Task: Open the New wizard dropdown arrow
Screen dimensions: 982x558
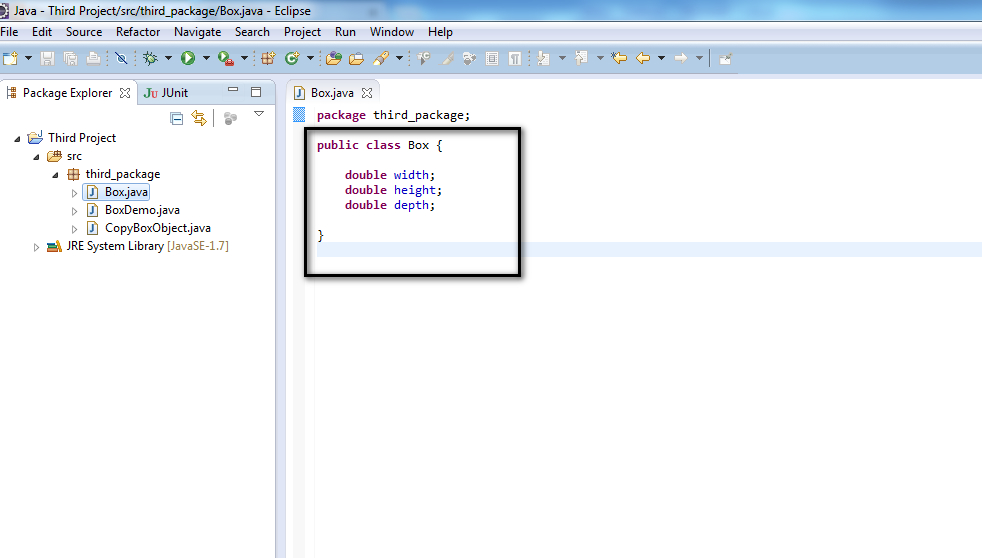Action: point(28,58)
